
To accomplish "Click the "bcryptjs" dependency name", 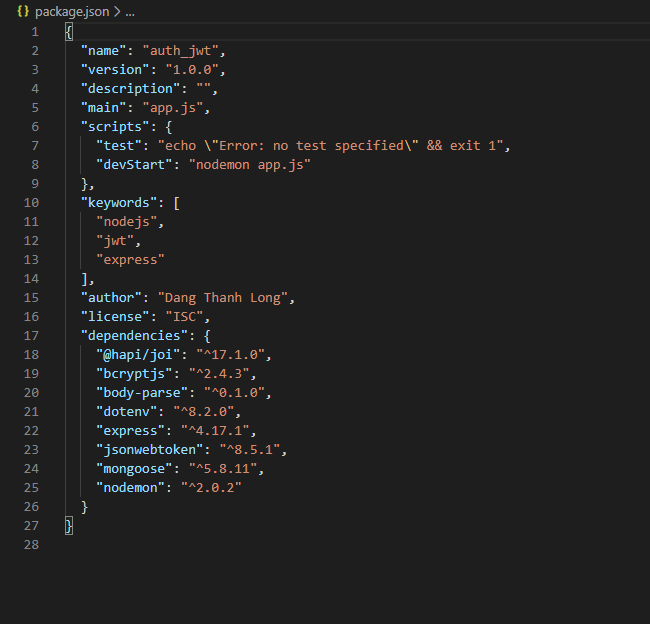I will (134, 374).
